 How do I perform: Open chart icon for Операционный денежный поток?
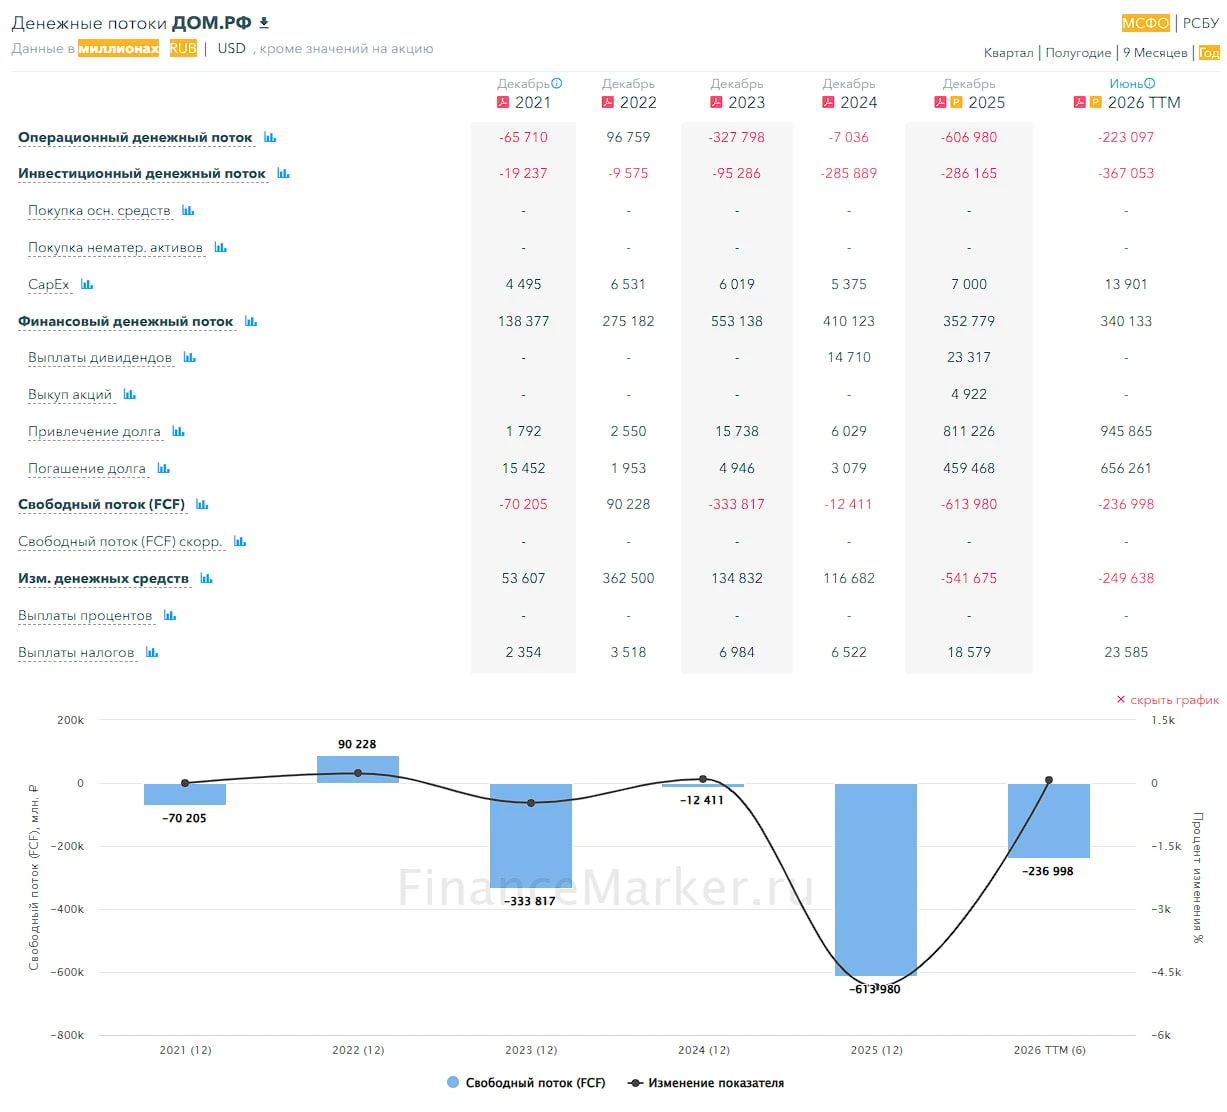click(x=270, y=137)
